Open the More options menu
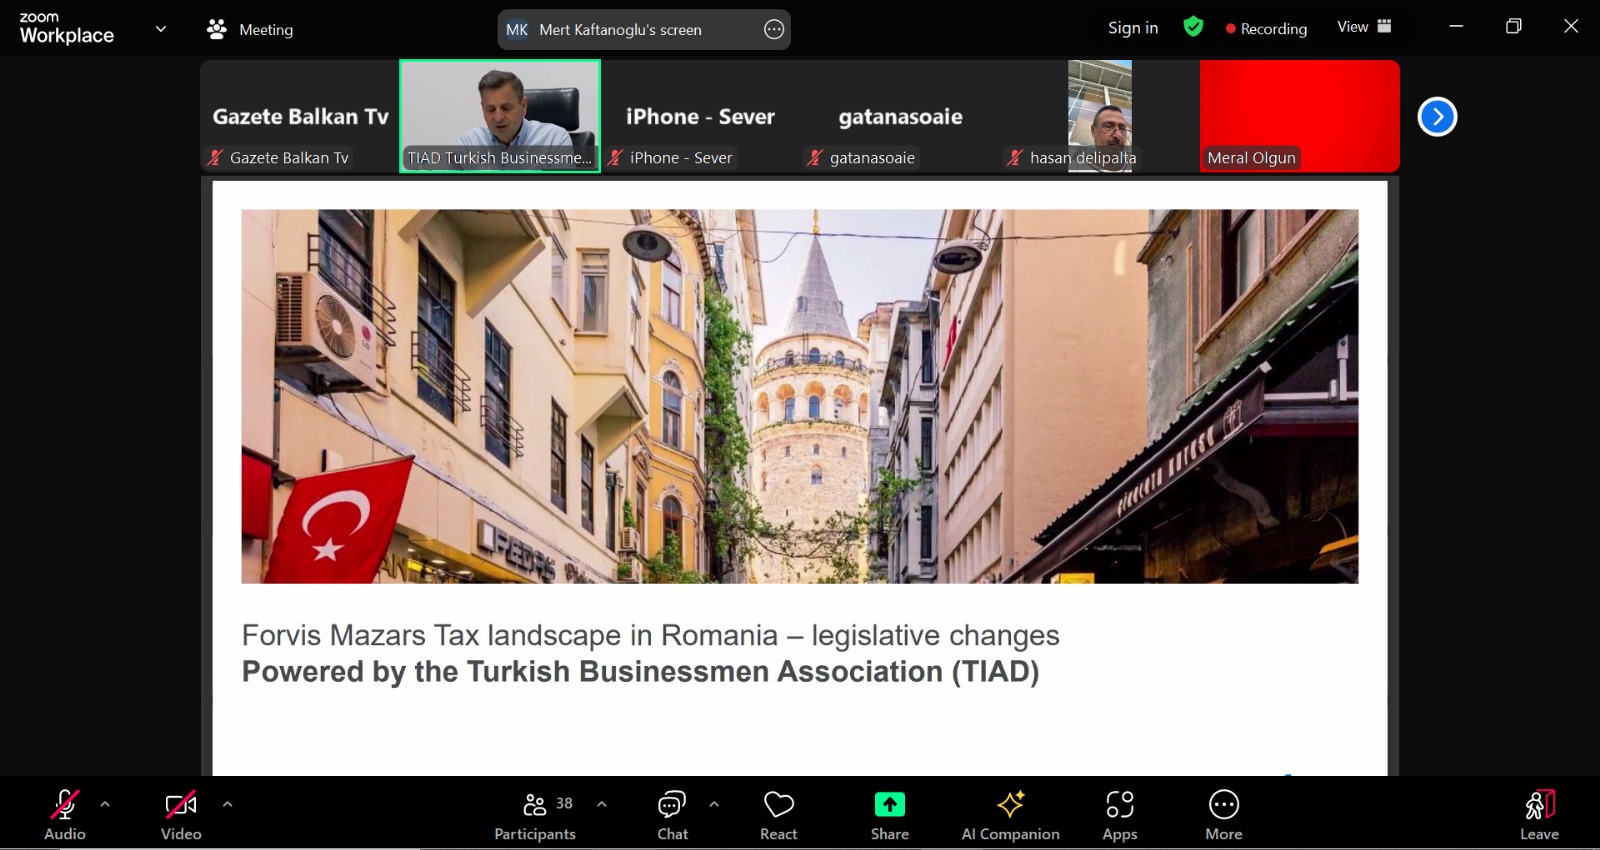Viewport: 1600px width, 850px height. point(1223,816)
